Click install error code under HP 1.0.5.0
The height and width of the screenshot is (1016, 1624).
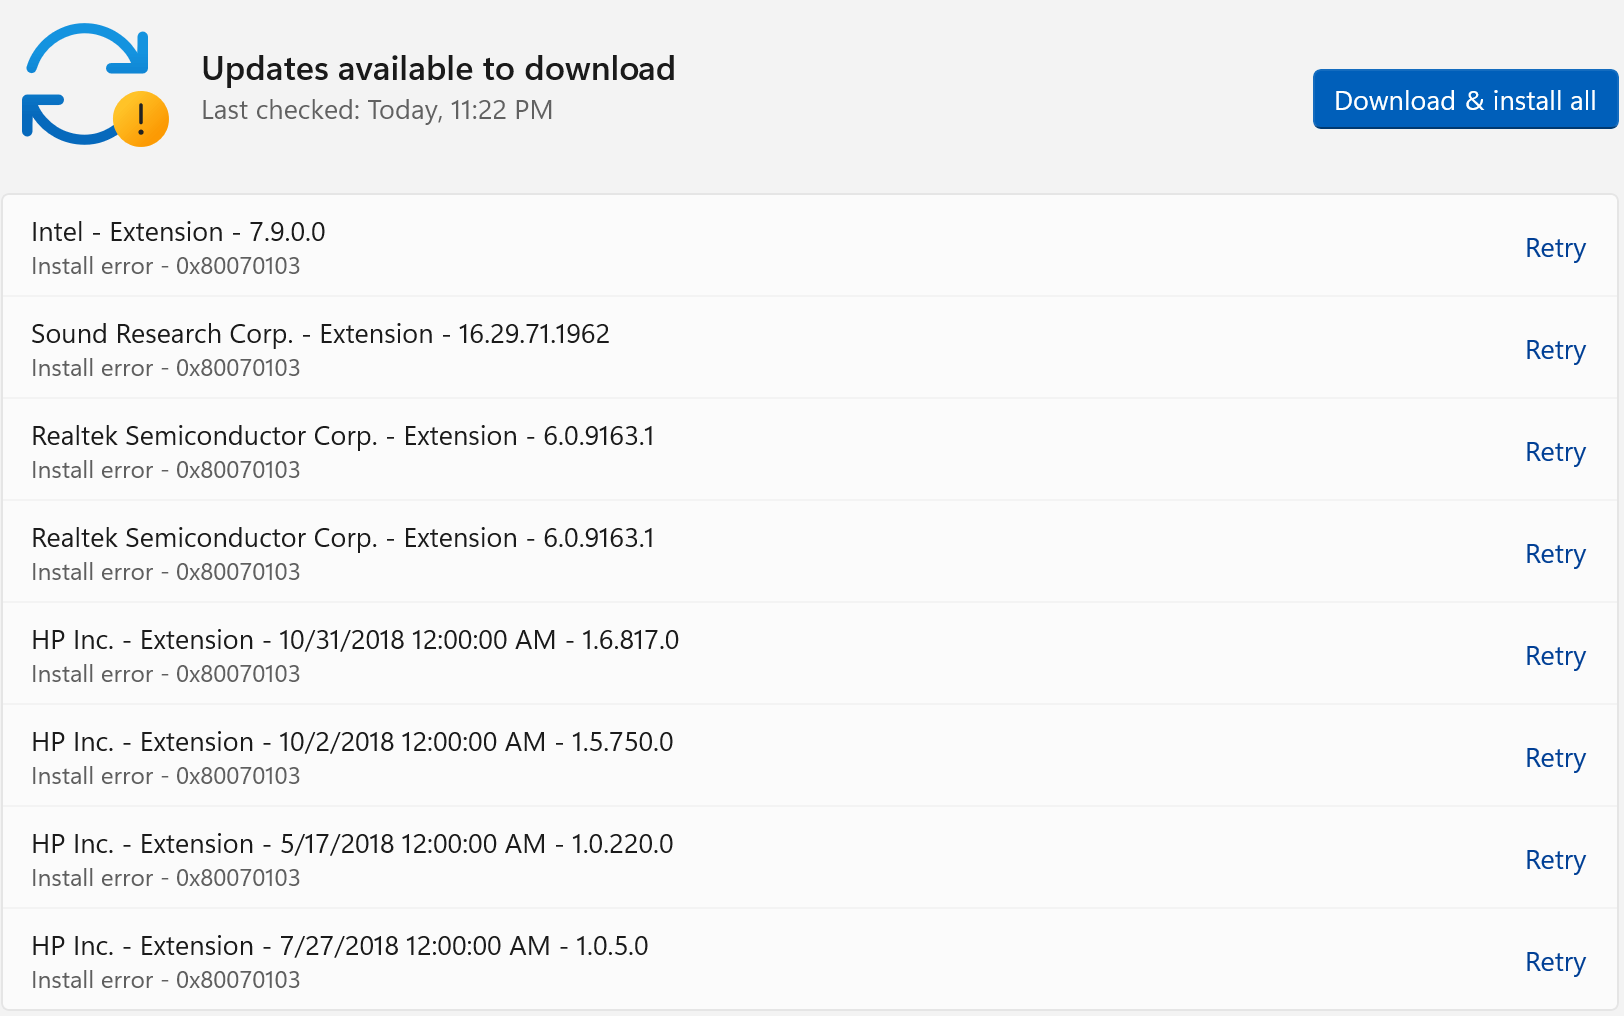tap(165, 980)
